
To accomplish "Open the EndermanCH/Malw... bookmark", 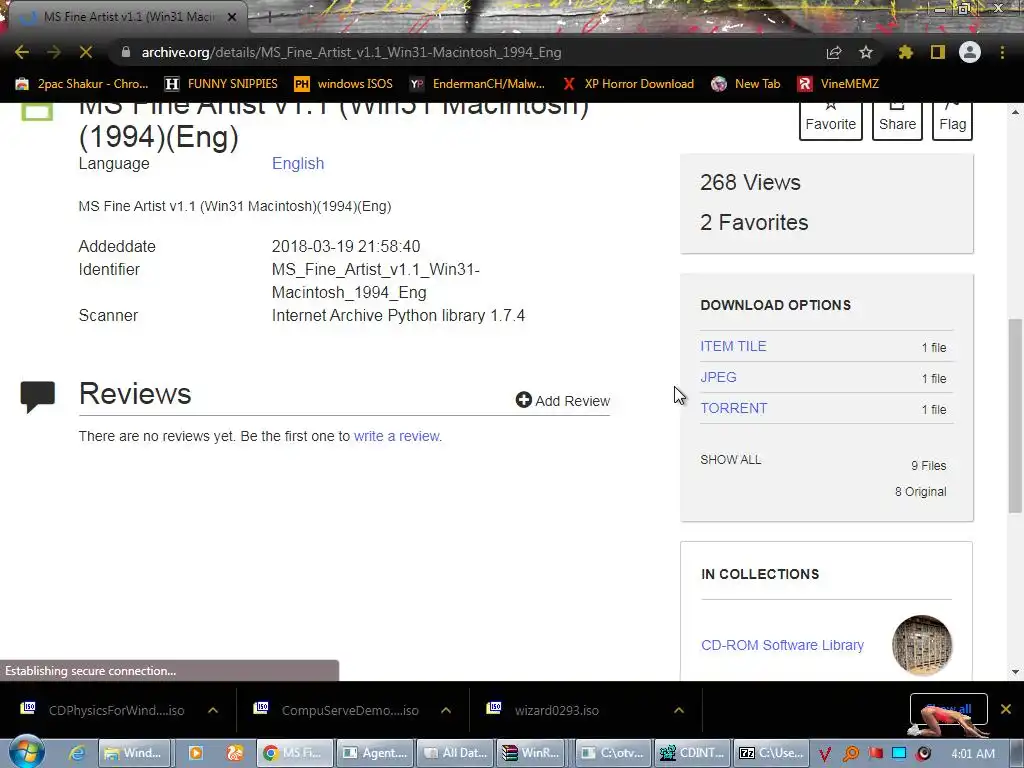I will (x=477, y=84).
